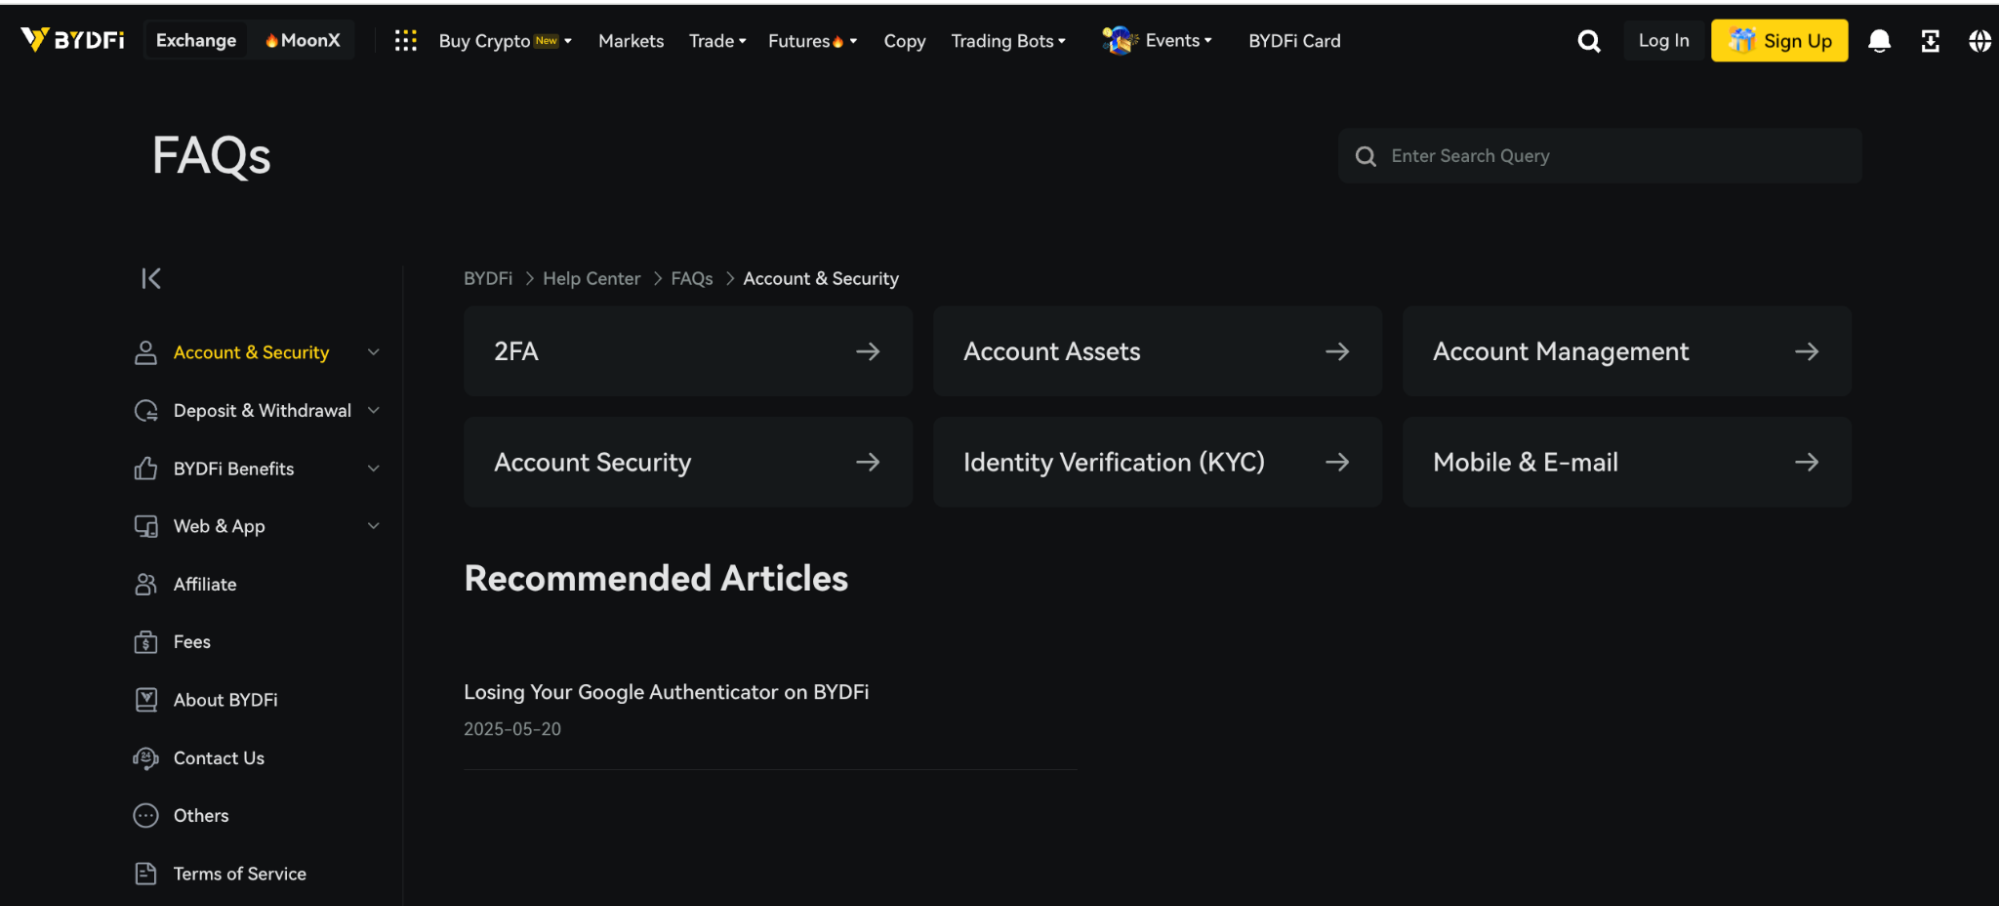
Task: Switch to the MoonX tab
Action: 303,41
